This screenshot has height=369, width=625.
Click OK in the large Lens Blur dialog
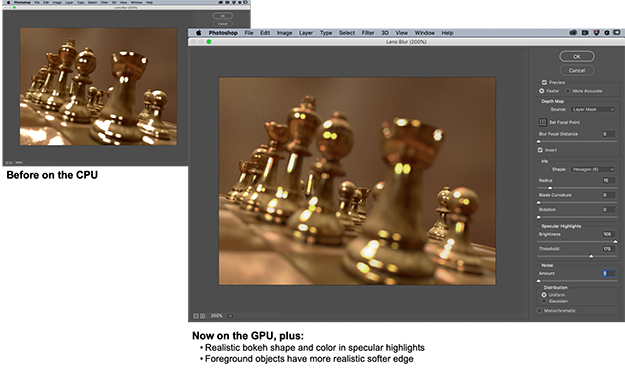coord(577,56)
